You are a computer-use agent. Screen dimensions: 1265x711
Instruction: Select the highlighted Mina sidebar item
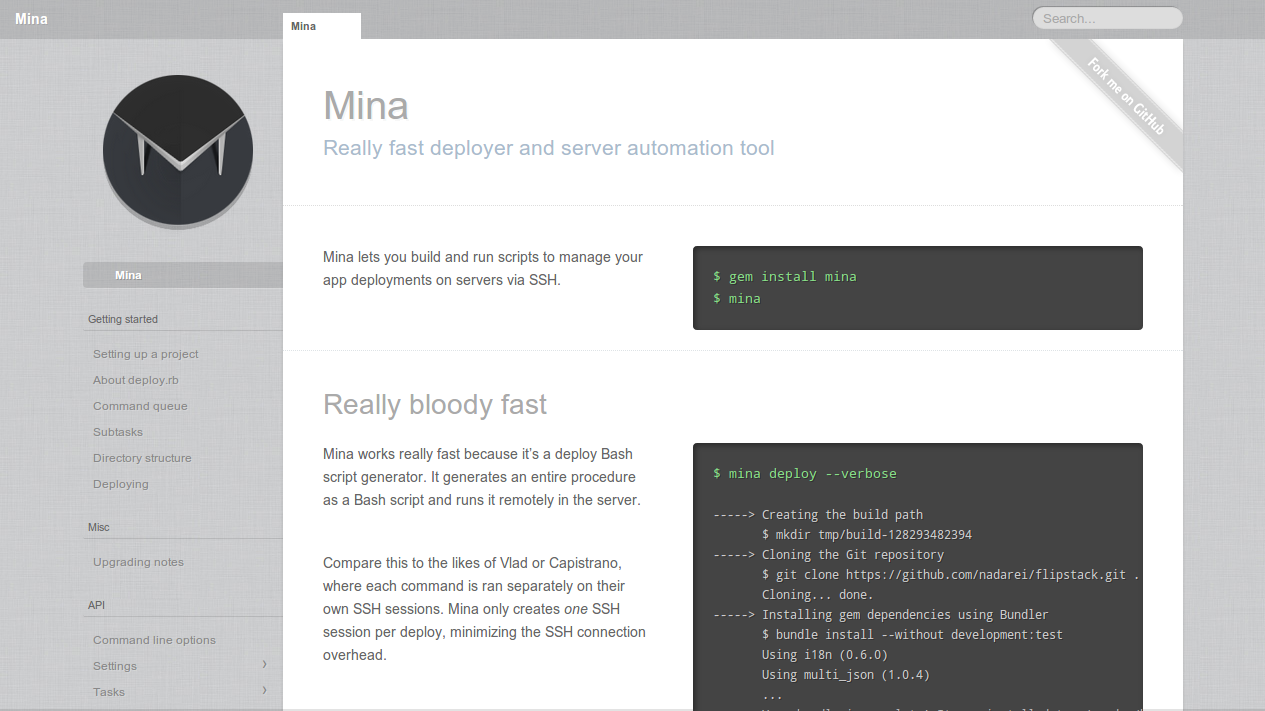pos(183,275)
